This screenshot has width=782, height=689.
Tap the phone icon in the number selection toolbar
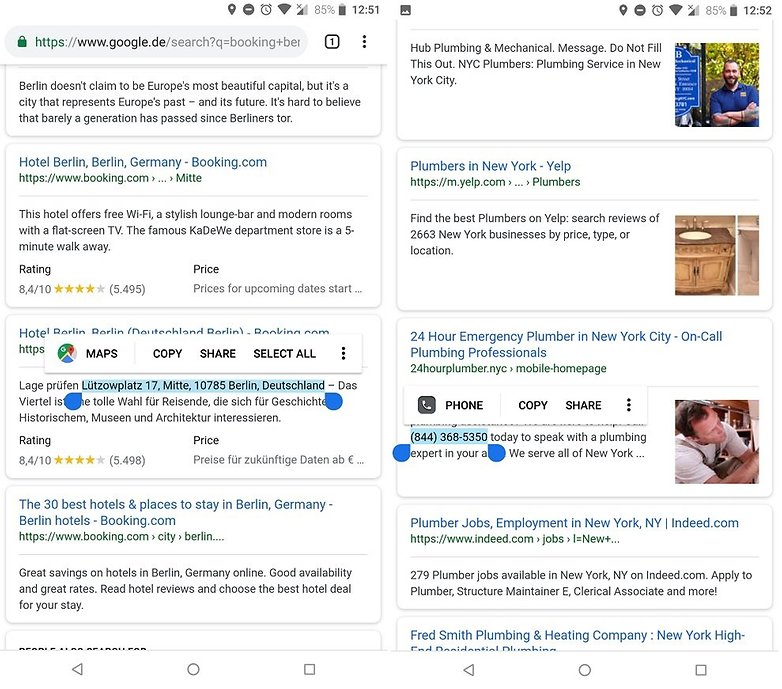click(426, 405)
